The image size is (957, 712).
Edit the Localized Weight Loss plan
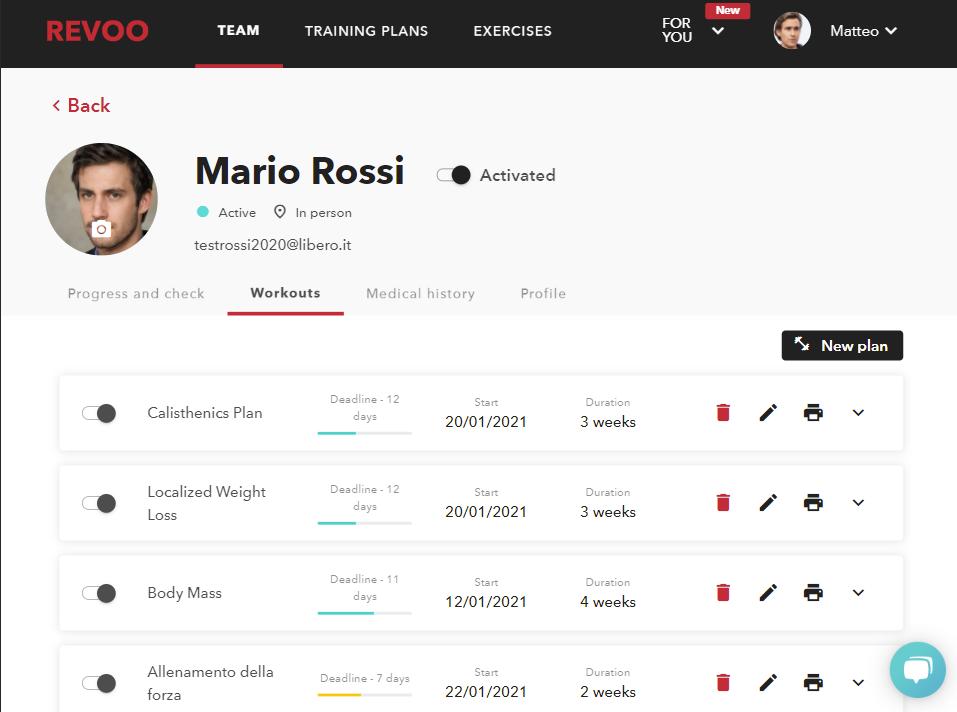point(768,503)
